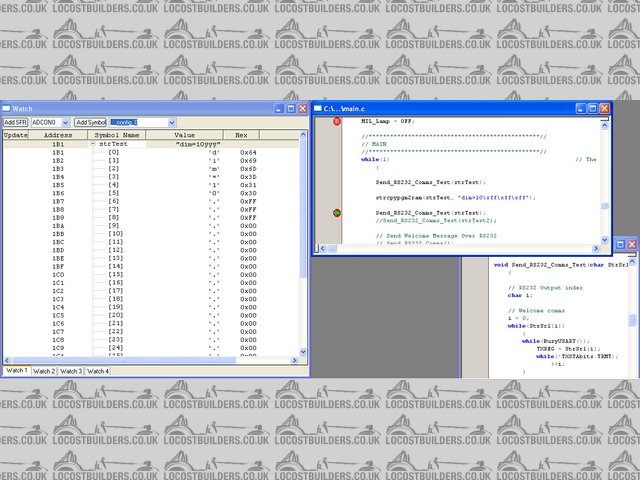Image resolution: width=640 pixels, height=480 pixels.
Task: Click main.c scroll up arrow
Action: click(x=604, y=125)
